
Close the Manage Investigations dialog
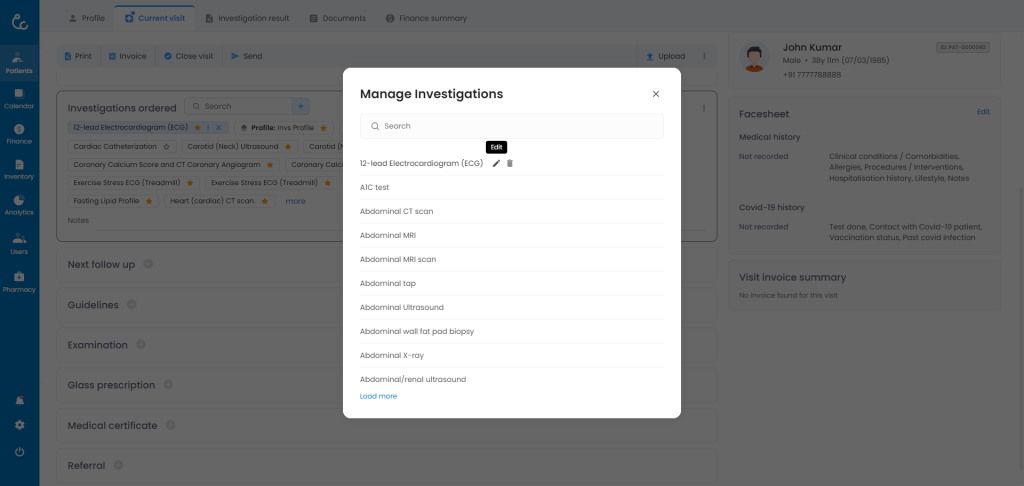coord(656,94)
